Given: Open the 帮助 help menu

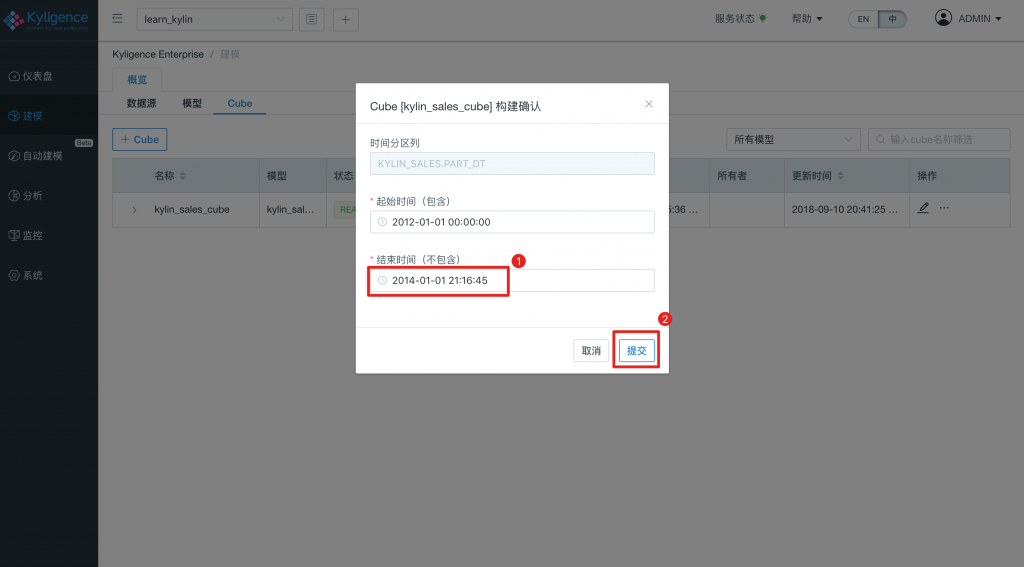Looking at the screenshot, I should pos(807,19).
